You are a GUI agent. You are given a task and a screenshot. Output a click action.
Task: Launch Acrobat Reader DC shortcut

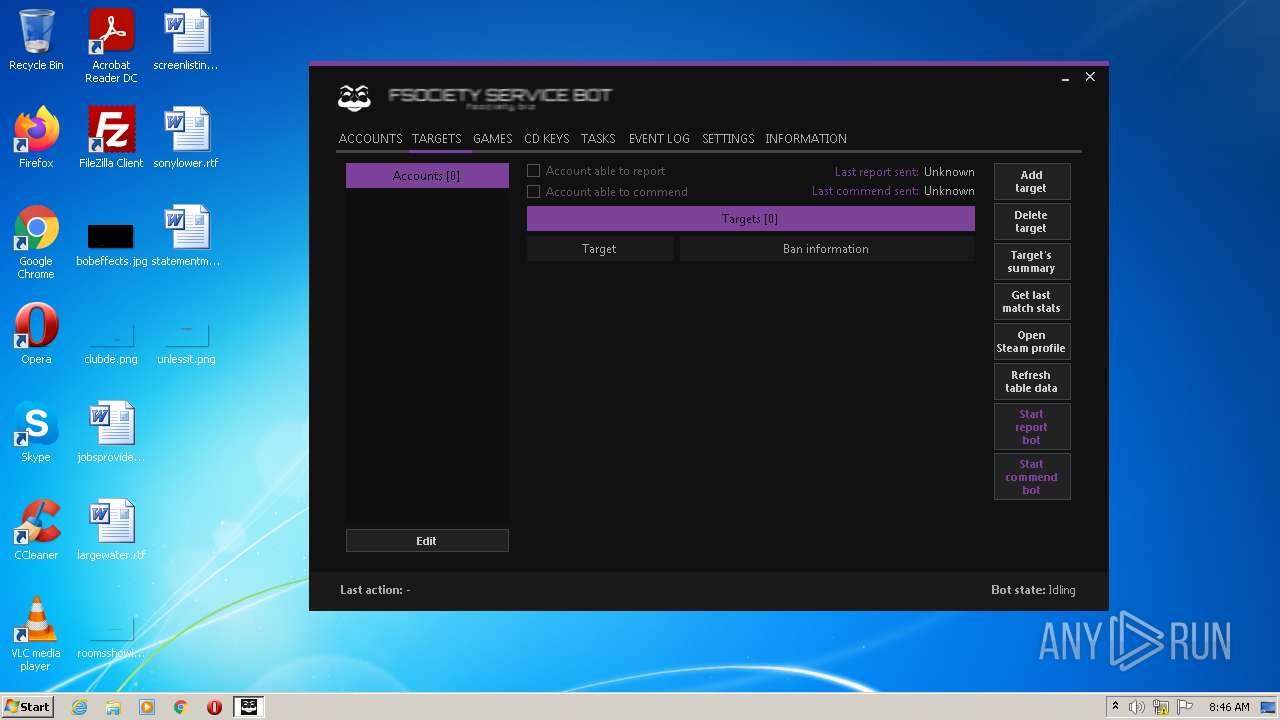[x=111, y=46]
